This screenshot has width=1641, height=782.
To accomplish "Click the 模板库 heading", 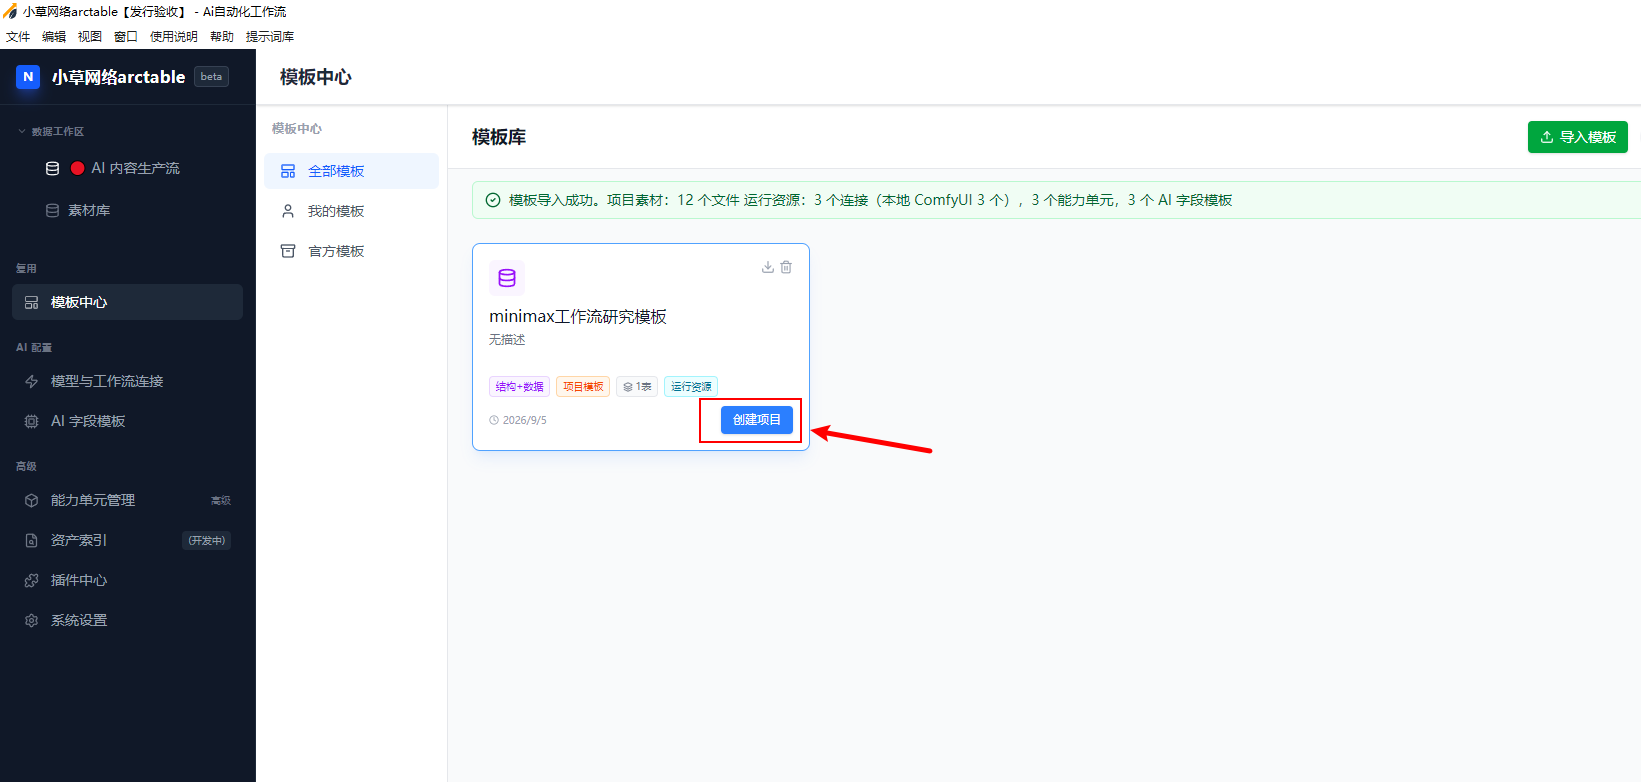I will [499, 137].
